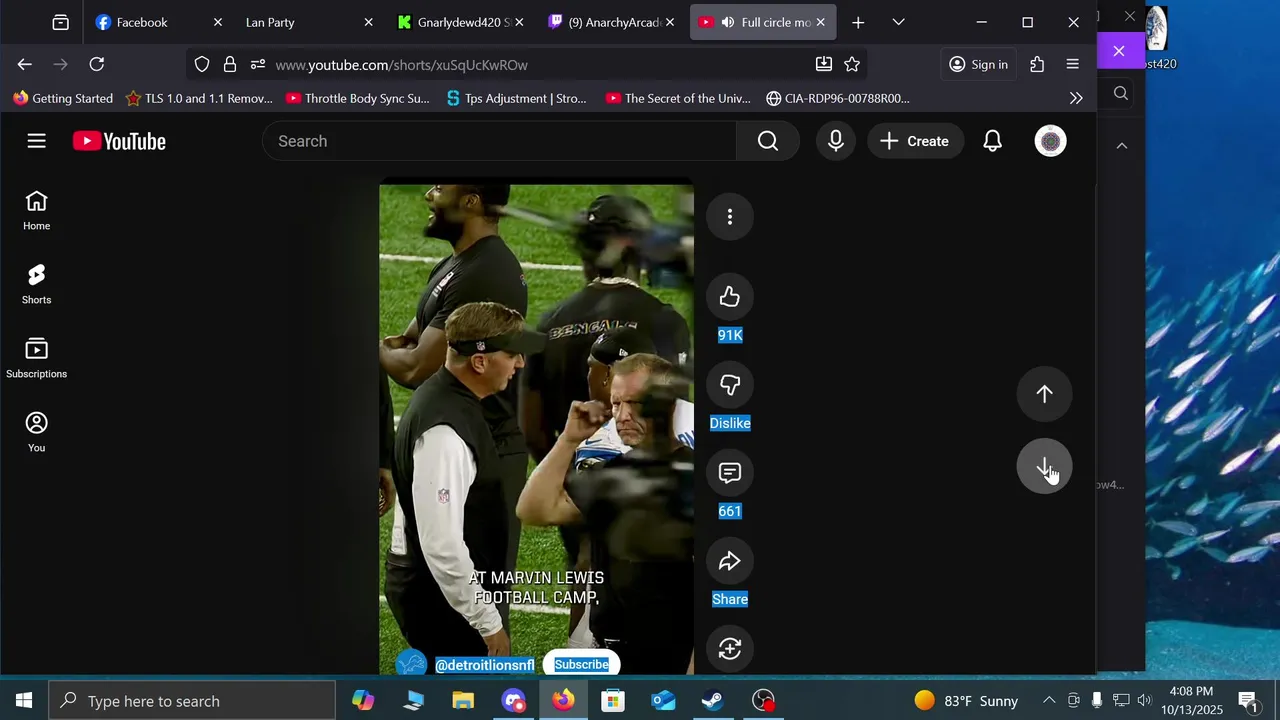Subscribe to detroitlionsnfl channel
1280x720 pixels.
pos(582,664)
